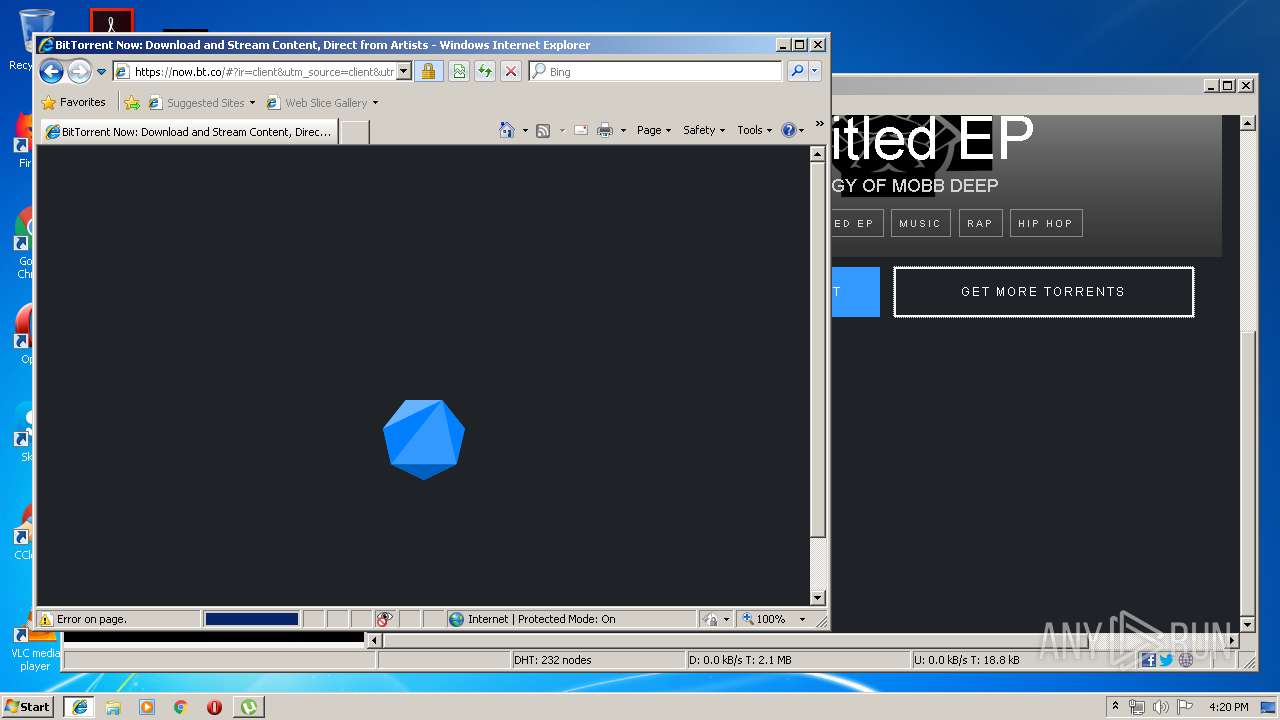Toggle the Compatibility View icon
This screenshot has width=1280, height=720.
[459, 71]
